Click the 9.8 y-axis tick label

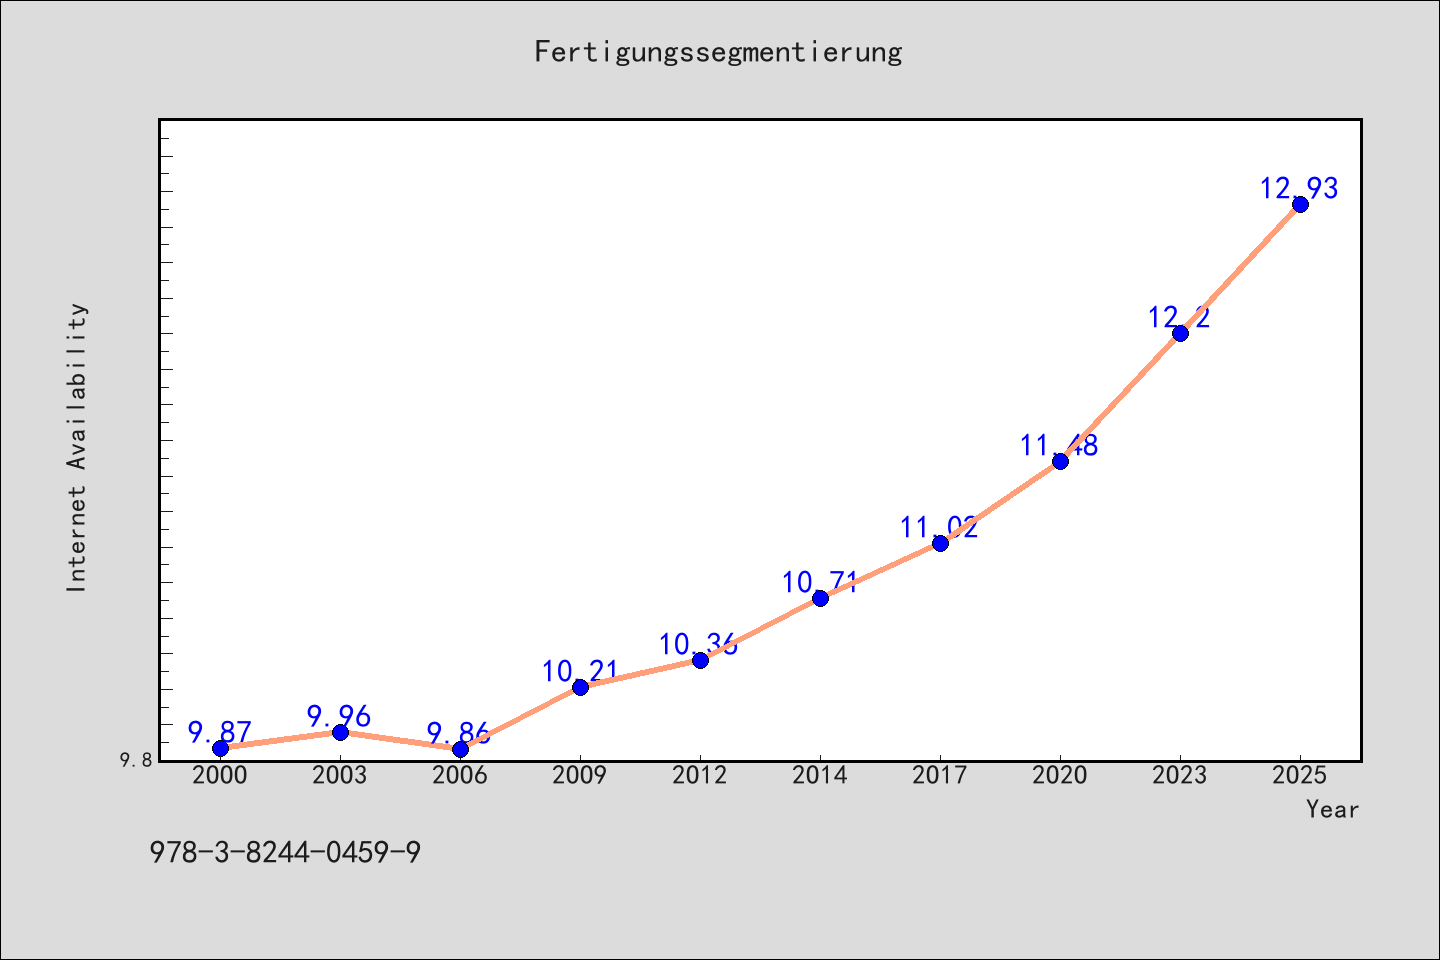click(137, 761)
